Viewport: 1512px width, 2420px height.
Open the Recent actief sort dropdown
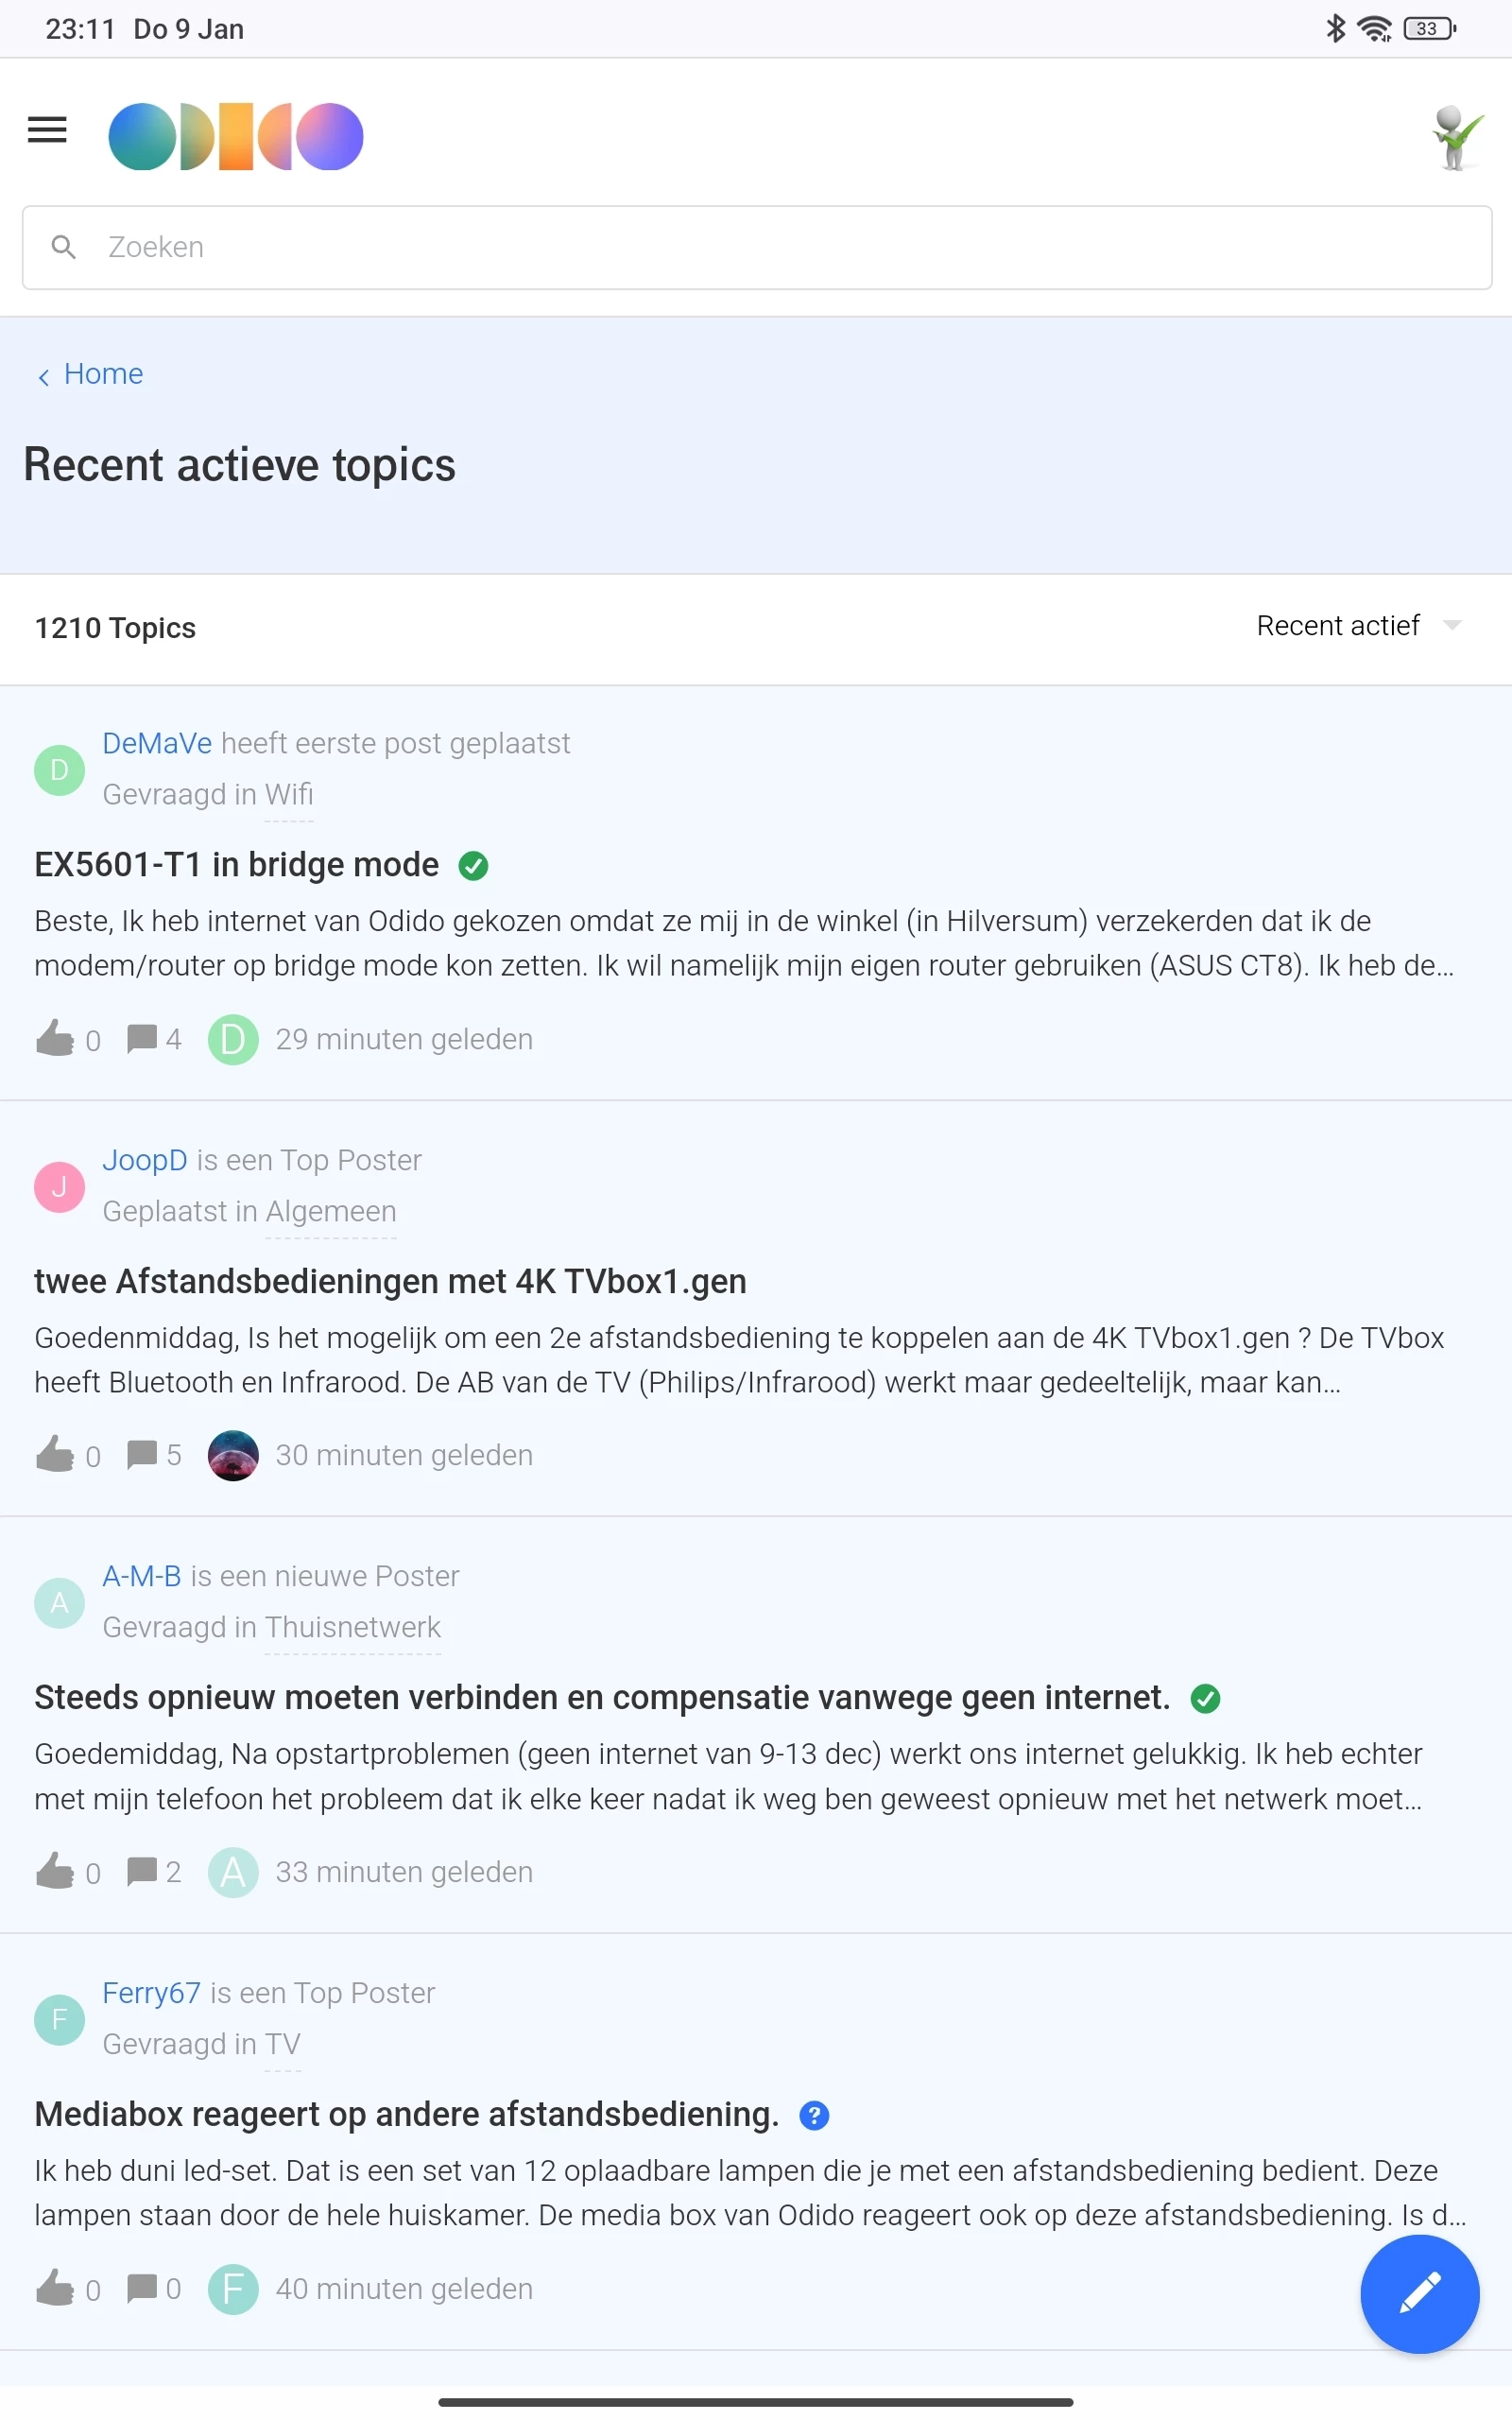click(1358, 626)
